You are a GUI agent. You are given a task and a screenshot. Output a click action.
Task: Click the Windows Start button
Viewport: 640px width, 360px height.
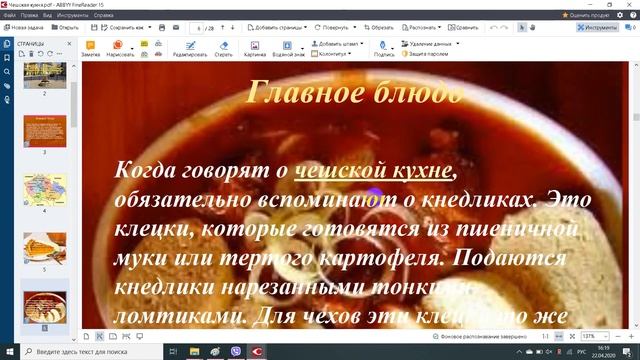click(x=10, y=351)
